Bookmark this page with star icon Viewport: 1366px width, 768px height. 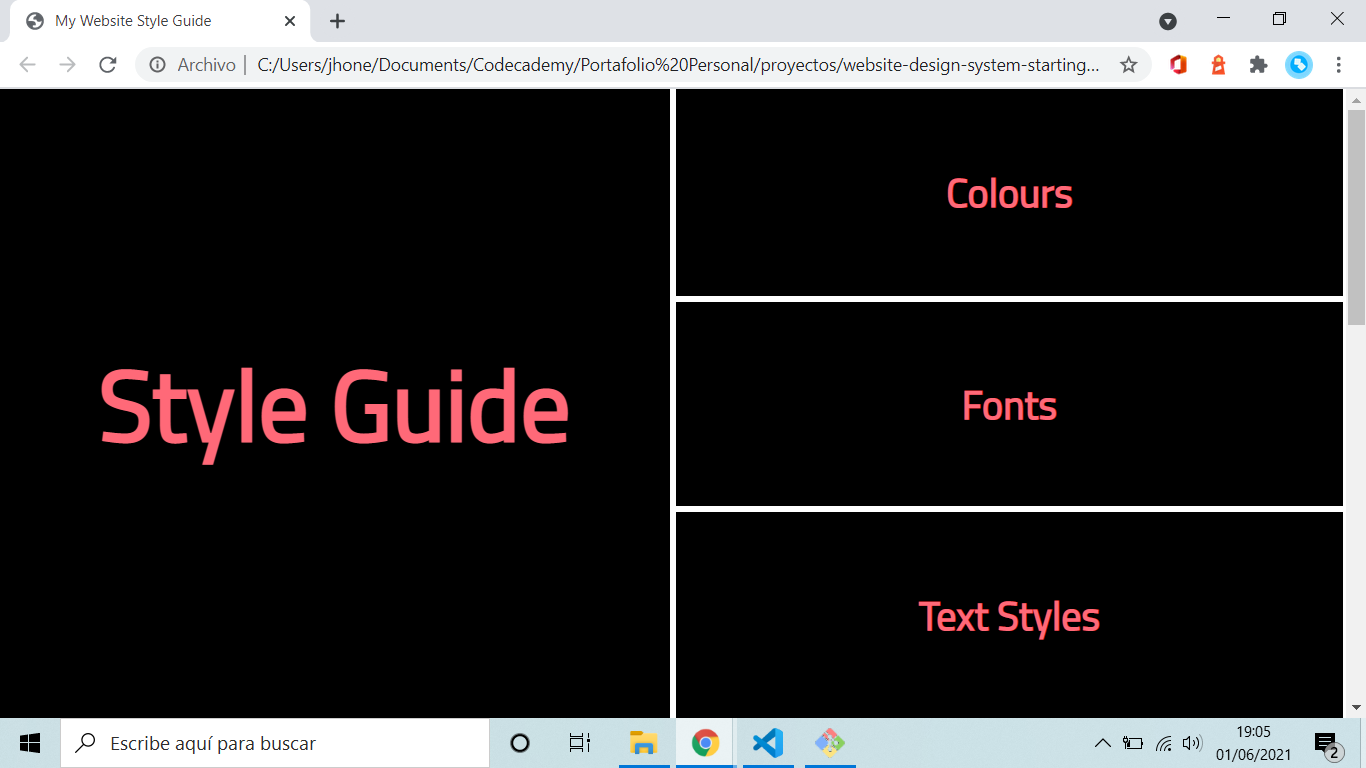pyautogui.click(x=1128, y=65)
